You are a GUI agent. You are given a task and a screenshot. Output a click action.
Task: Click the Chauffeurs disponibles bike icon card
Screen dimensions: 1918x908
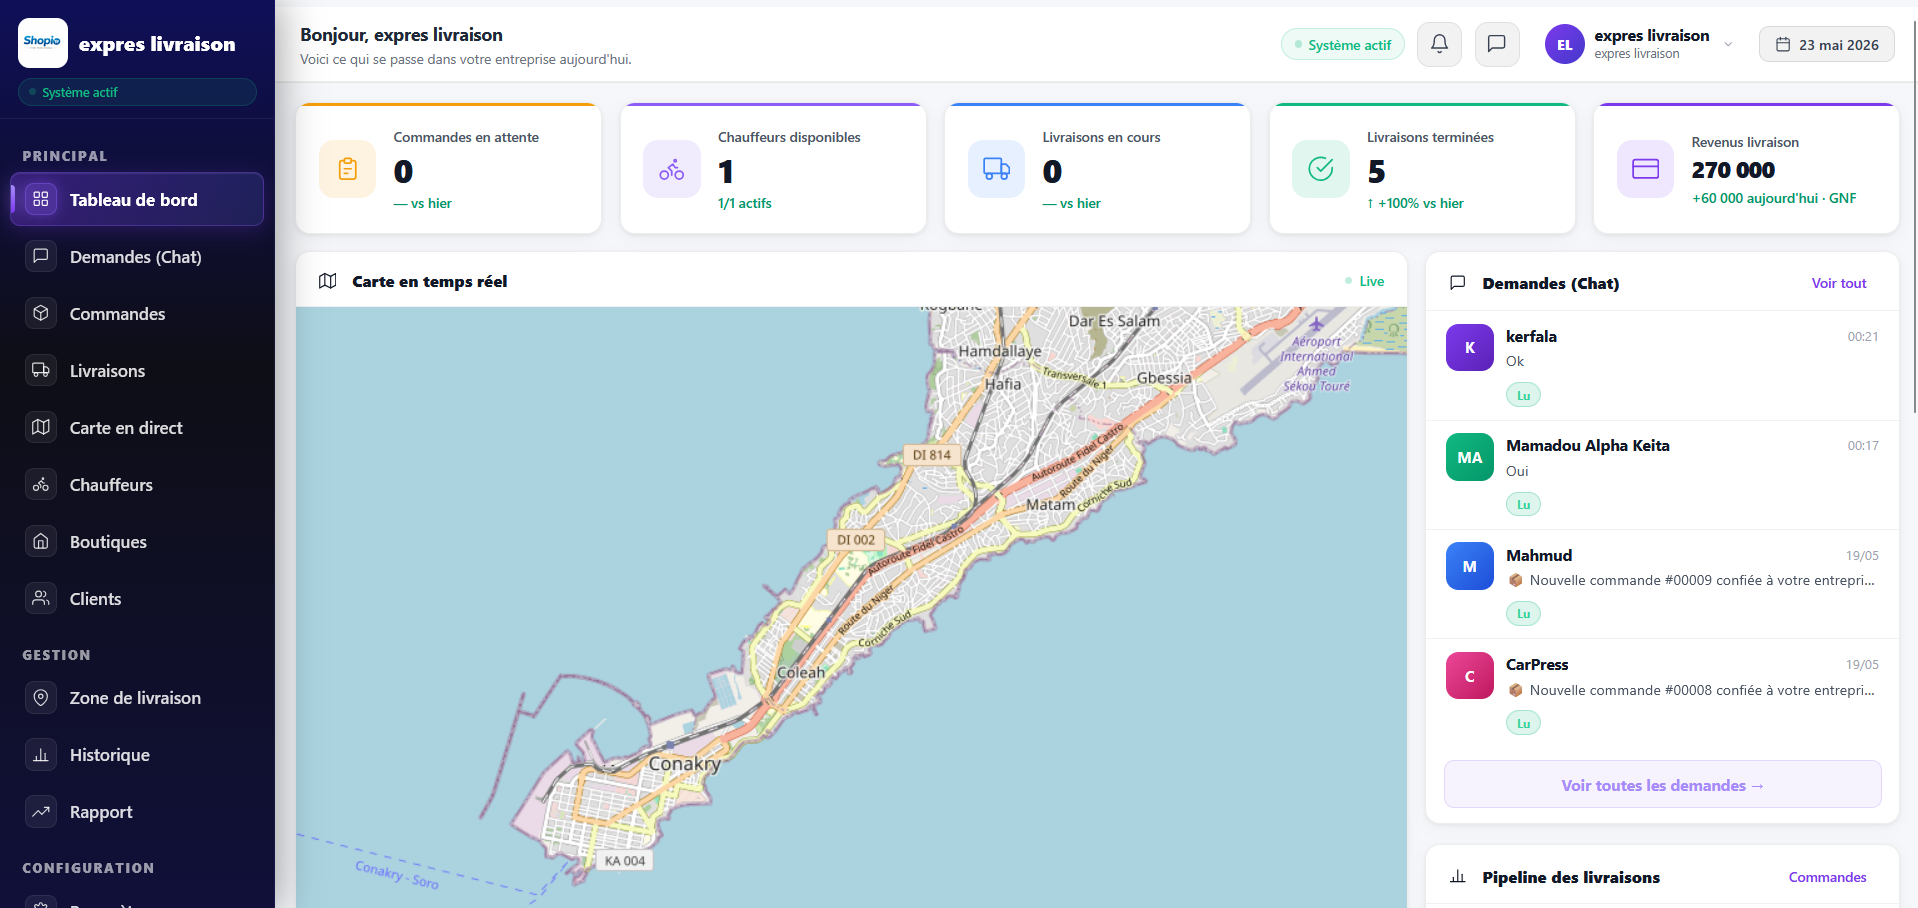click(672, 169)
